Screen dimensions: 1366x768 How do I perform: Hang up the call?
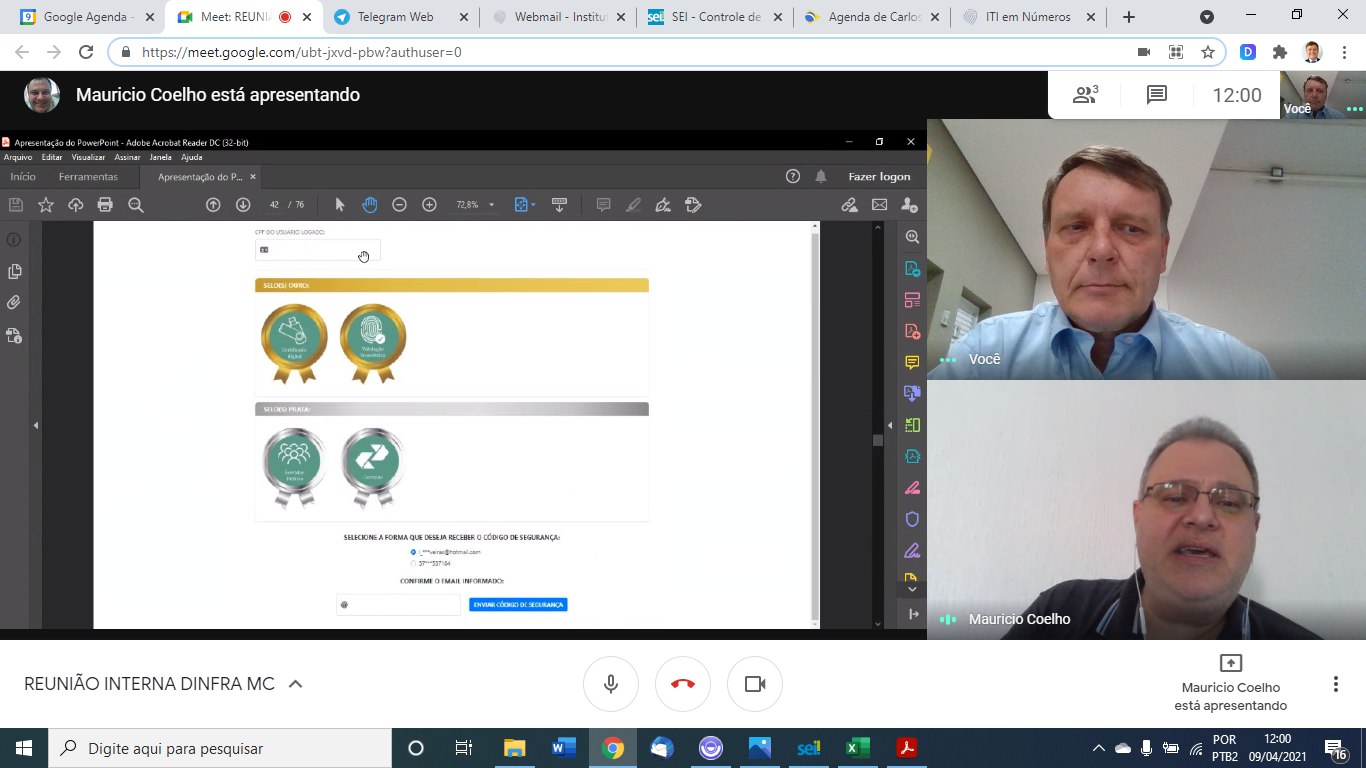click(683, 684)
